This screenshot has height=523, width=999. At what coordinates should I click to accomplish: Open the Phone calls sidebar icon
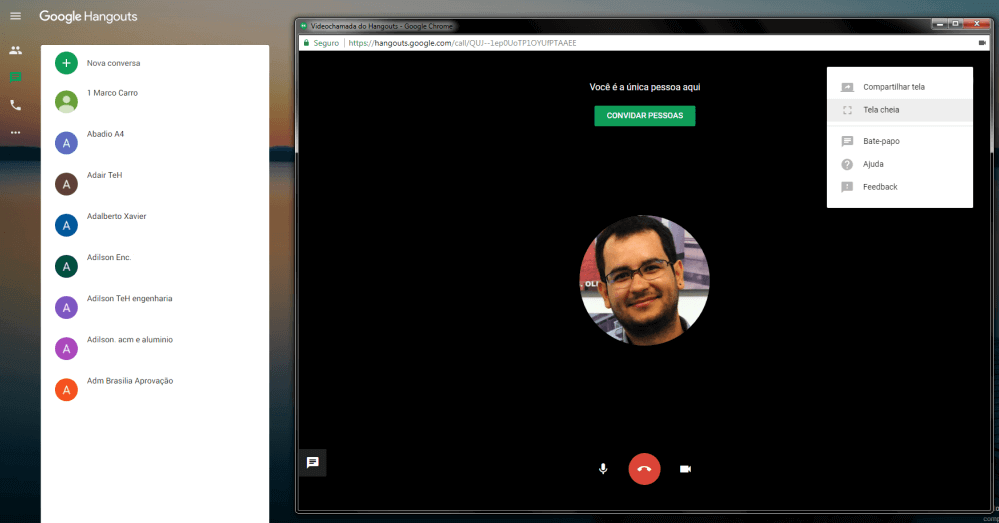coord(15,105)
